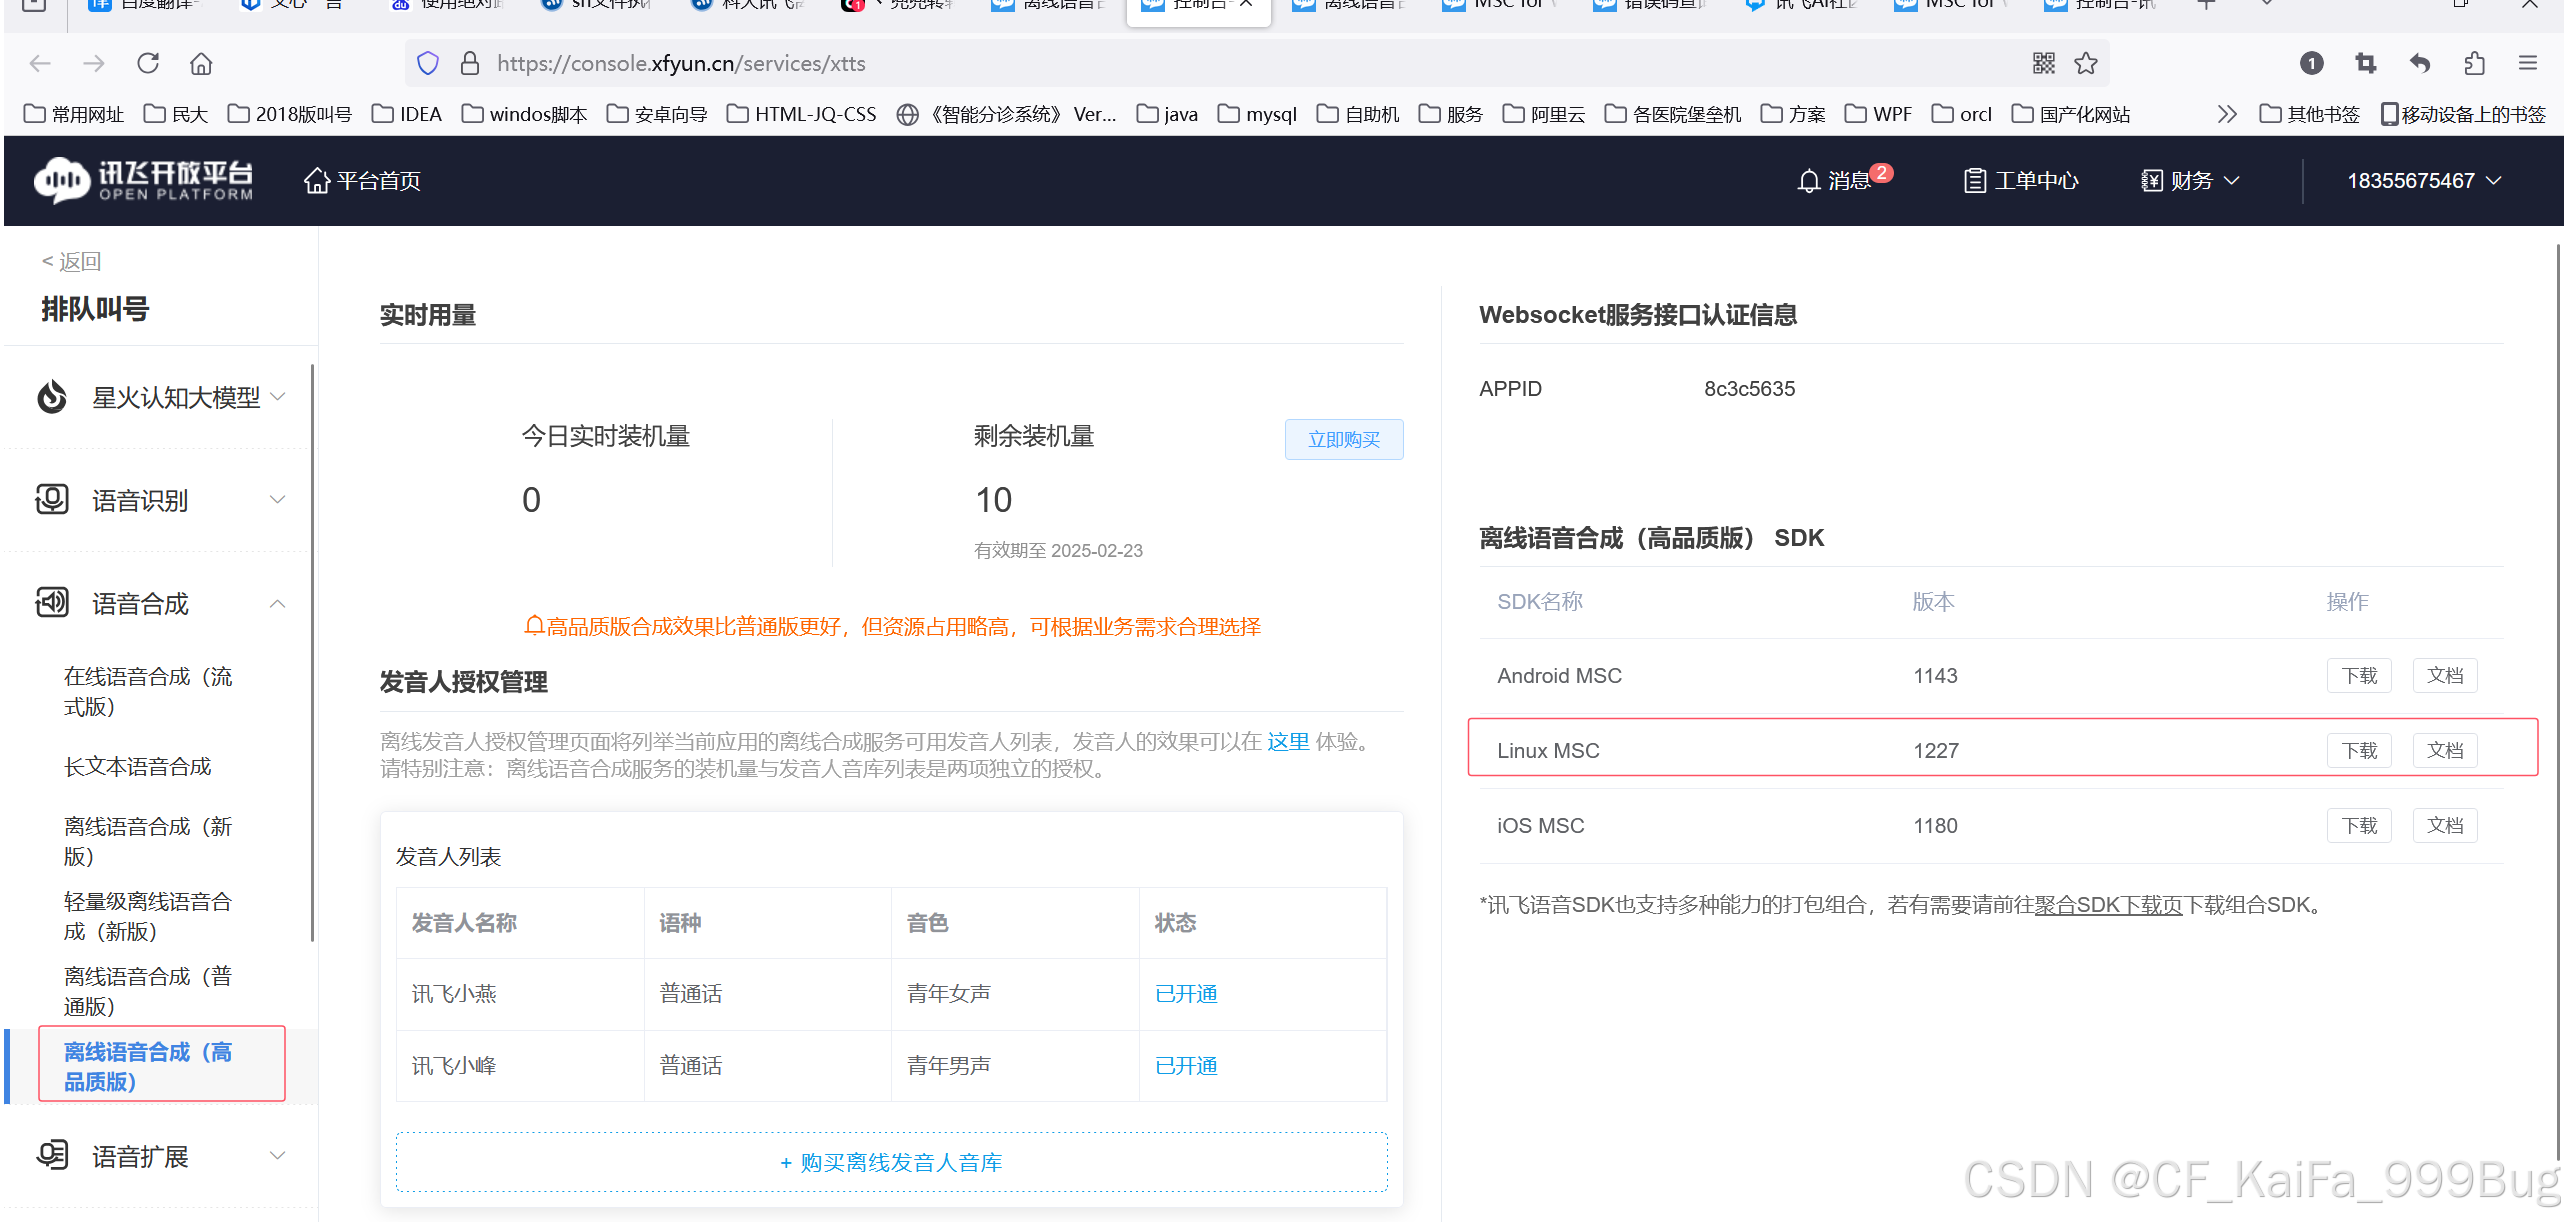Show more bookmarks with double chevron
This screenshot has height=1222, width=2565.
click(2227, 114)
